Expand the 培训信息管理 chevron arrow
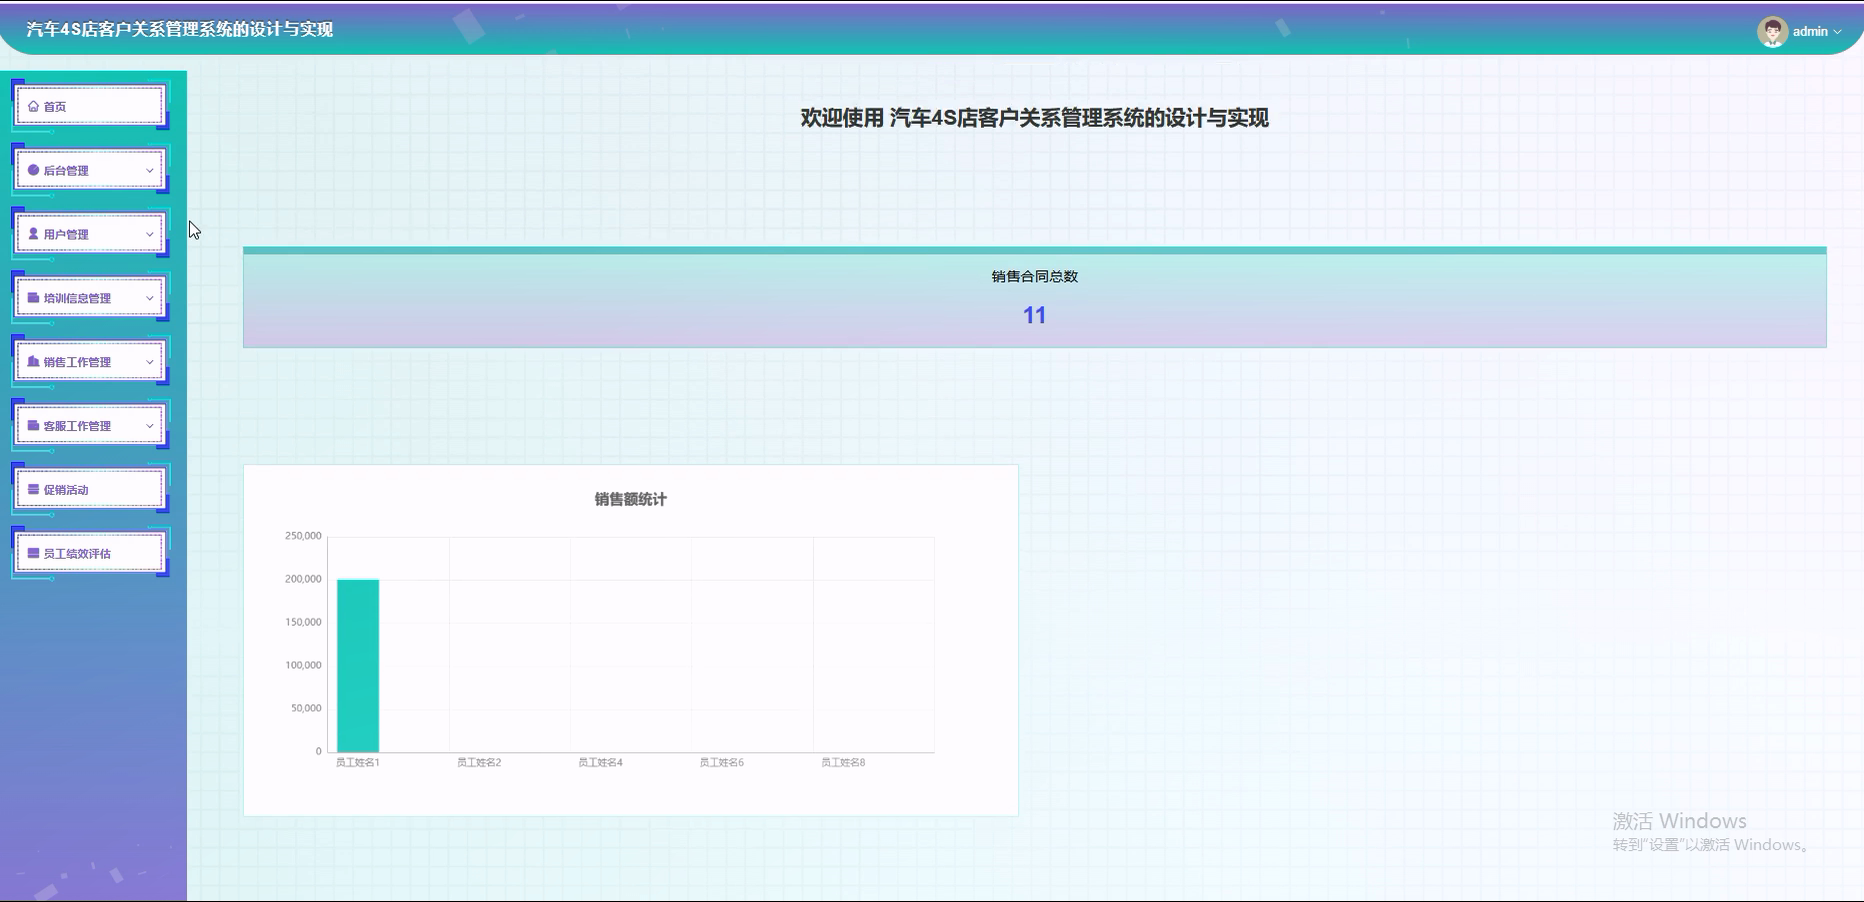 click(x=150, y=299)
